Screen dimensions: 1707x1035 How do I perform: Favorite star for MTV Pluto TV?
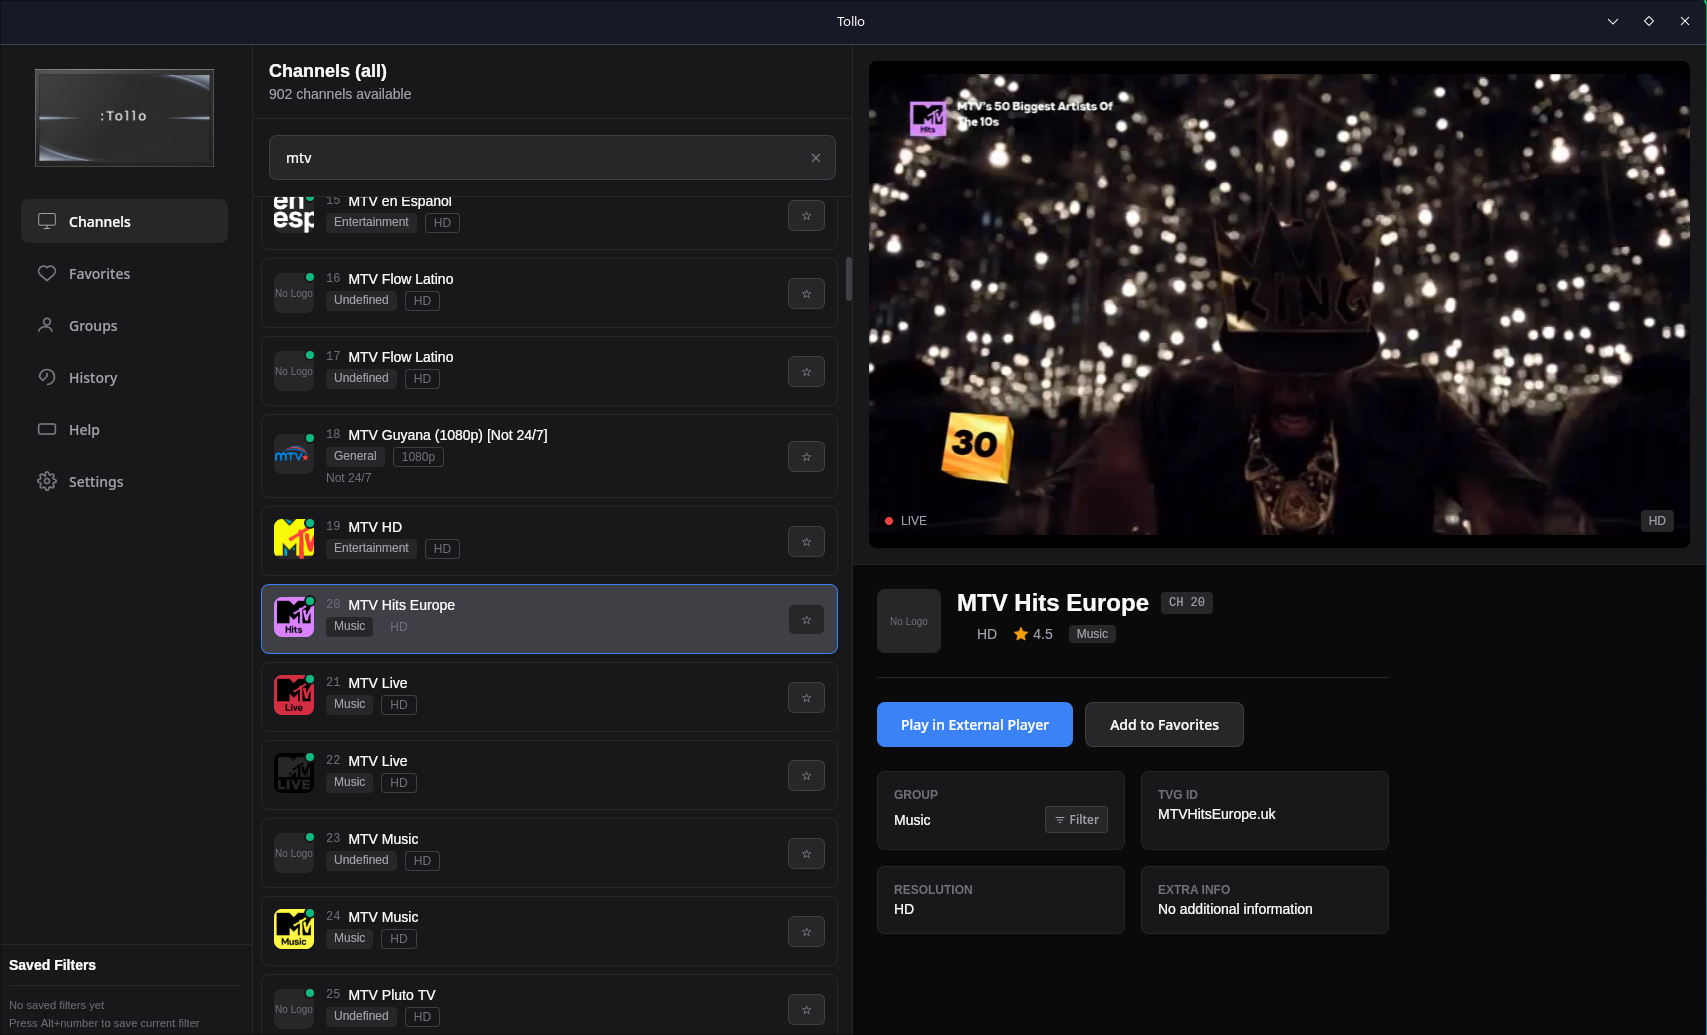[x=806, y=1010]
